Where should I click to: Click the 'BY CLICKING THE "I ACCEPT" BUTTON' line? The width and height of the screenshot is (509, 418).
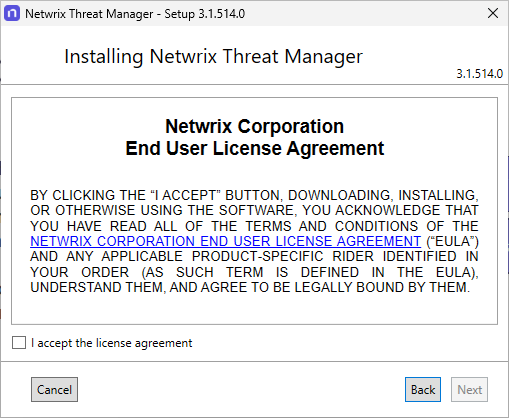pos(254,195)
